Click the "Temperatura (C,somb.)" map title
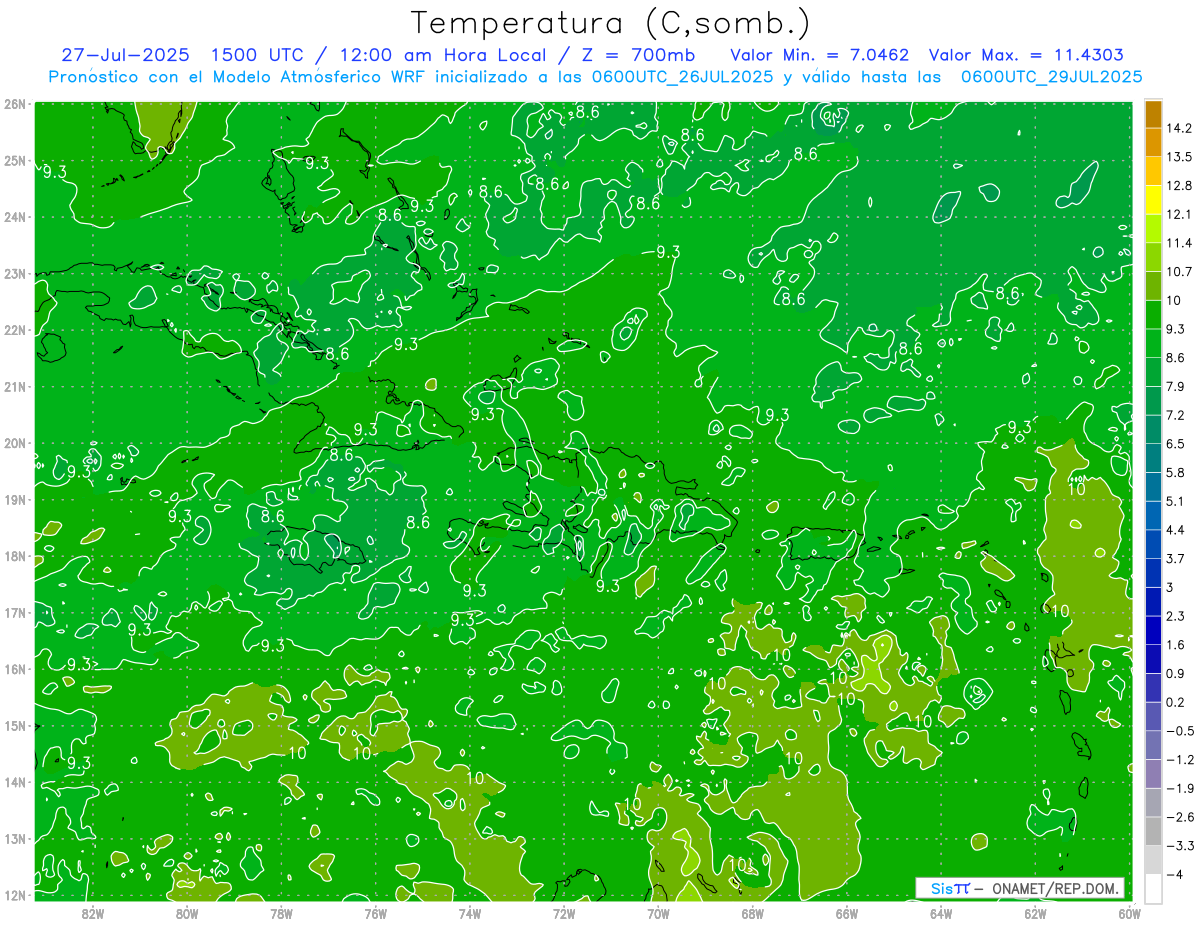 pyautogui.click(x=611, y=23)
